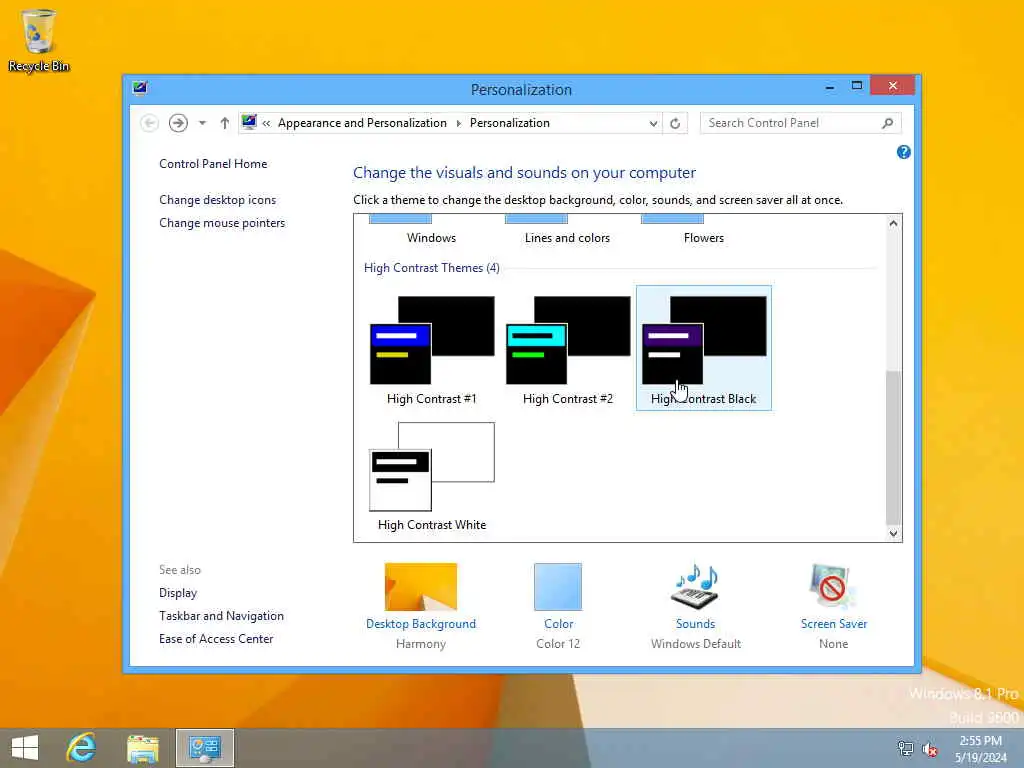Screen dimensions: 1024x768
Task: Open the address bar history dropdown
Action: click(x=653, y=123)
